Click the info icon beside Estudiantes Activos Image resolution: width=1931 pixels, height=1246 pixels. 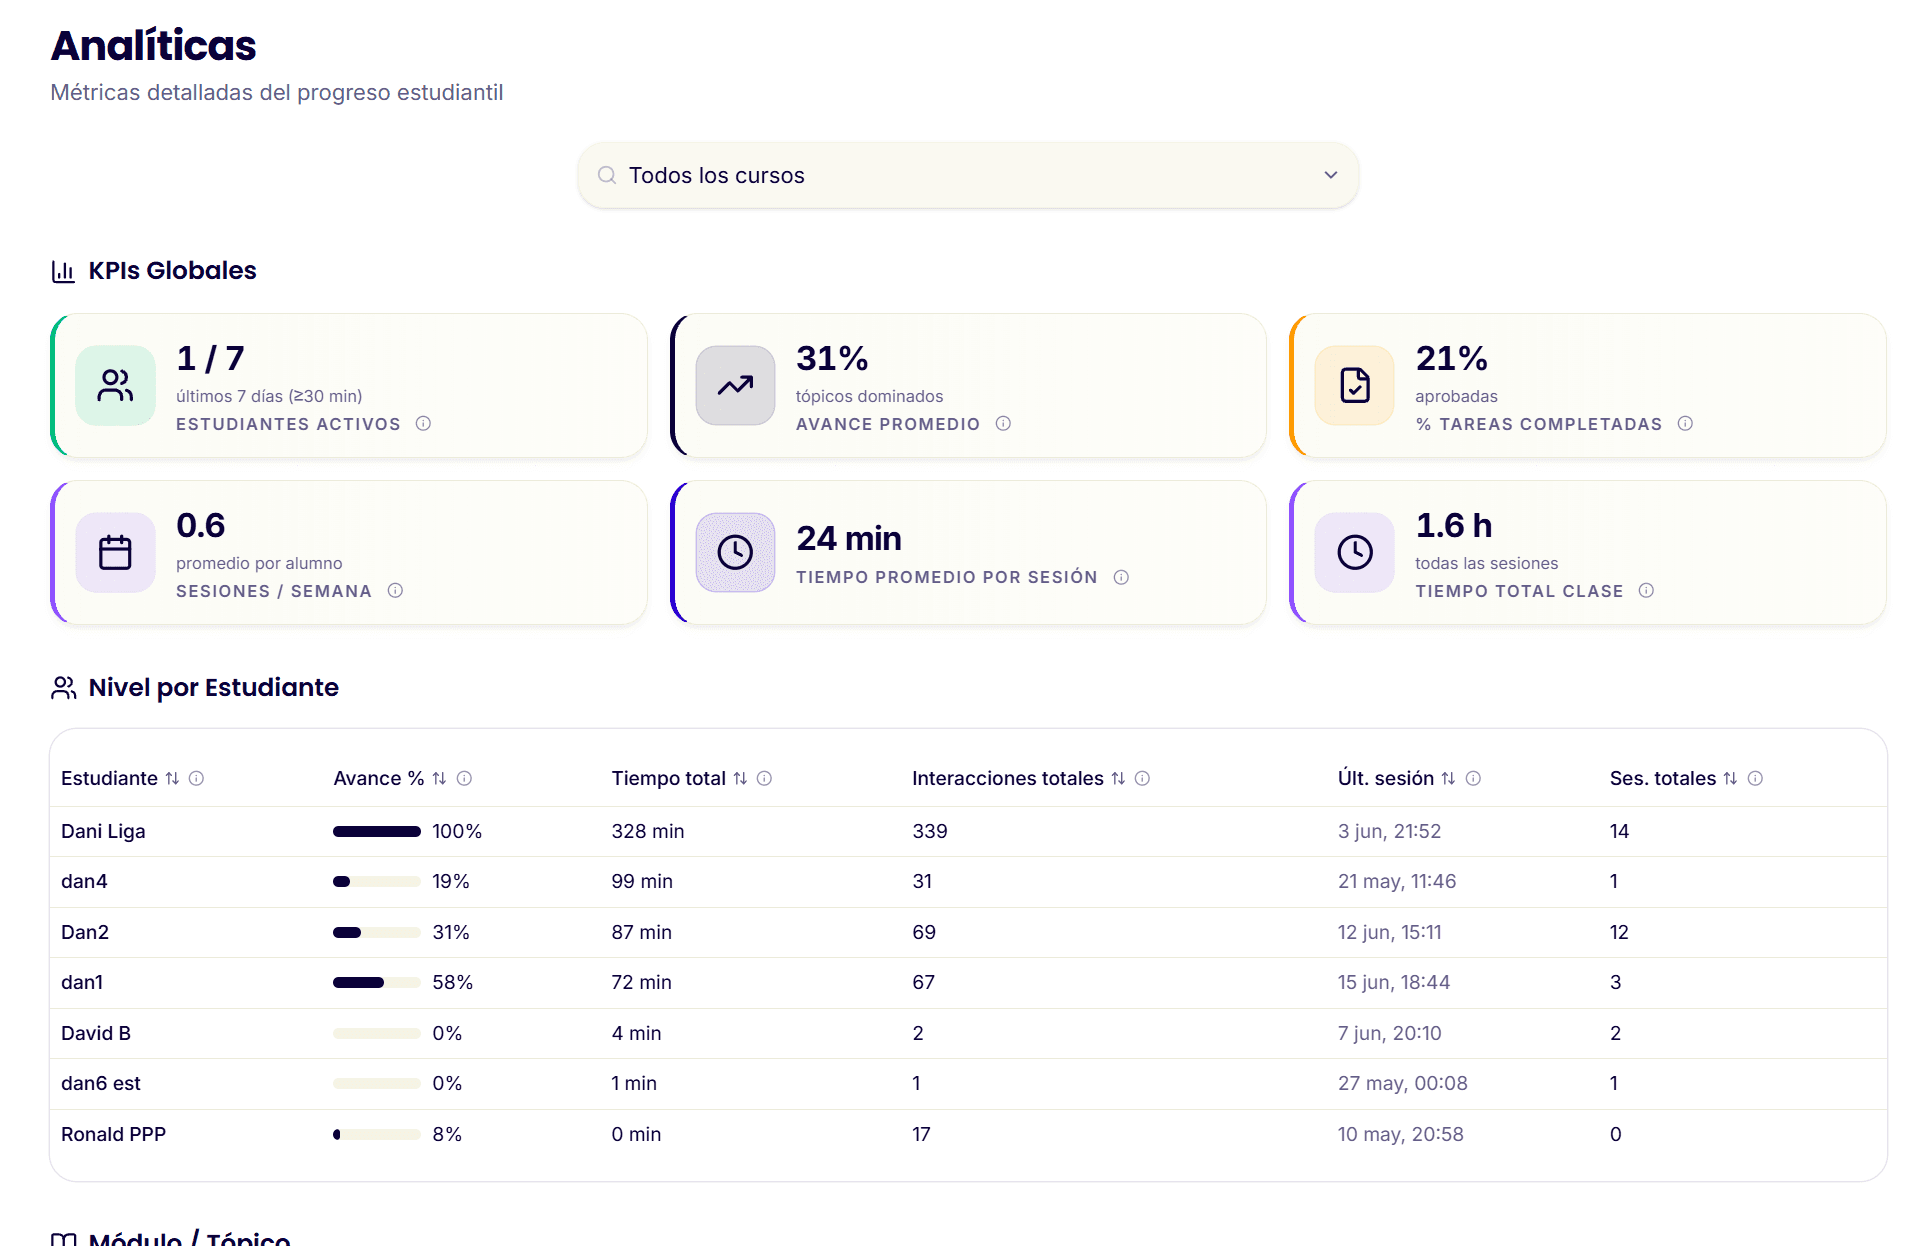point(423,424)
